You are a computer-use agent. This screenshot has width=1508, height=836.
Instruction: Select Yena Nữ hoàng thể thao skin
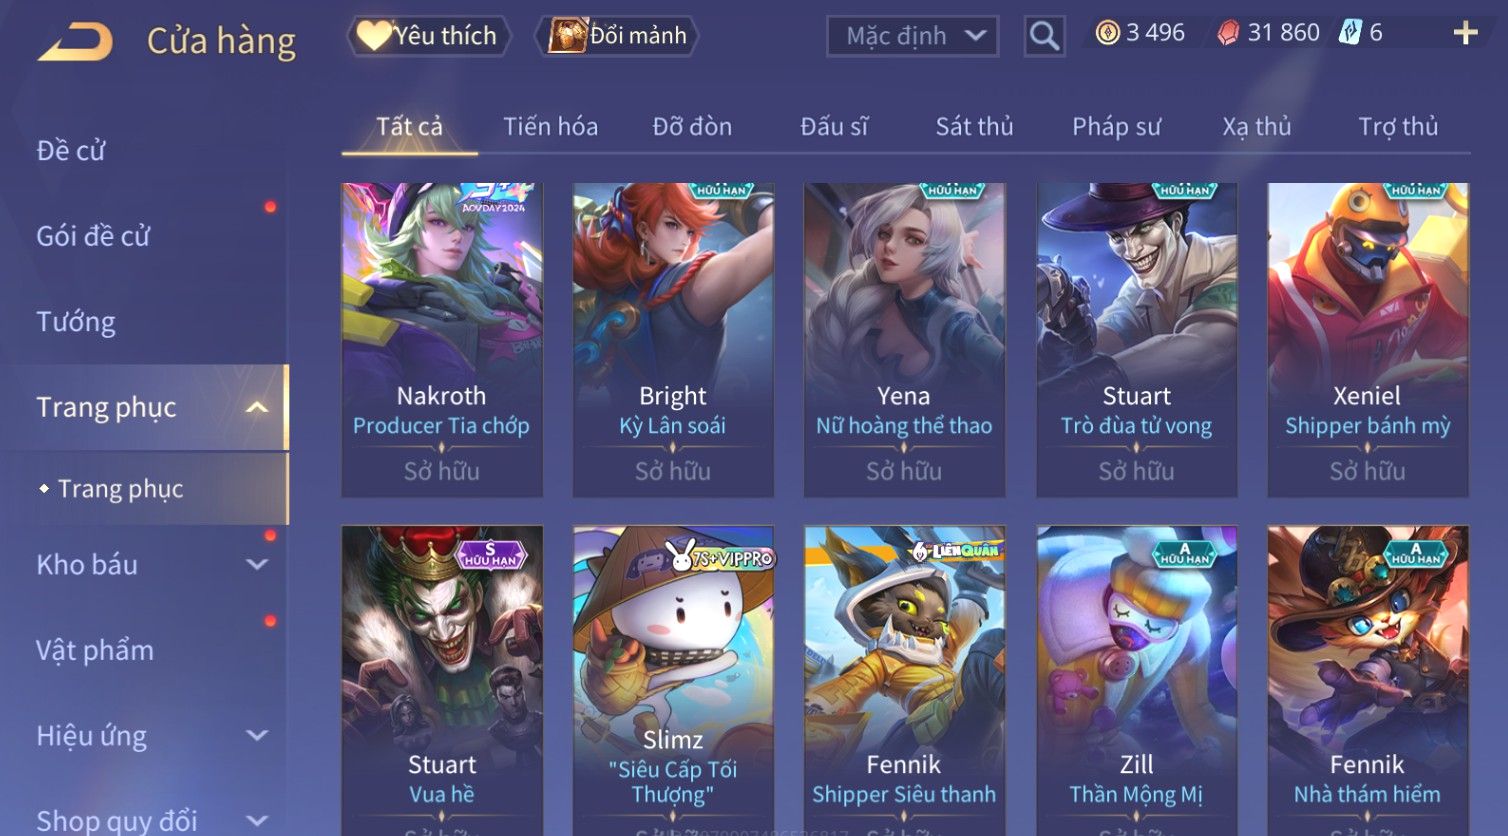point(904,340)
